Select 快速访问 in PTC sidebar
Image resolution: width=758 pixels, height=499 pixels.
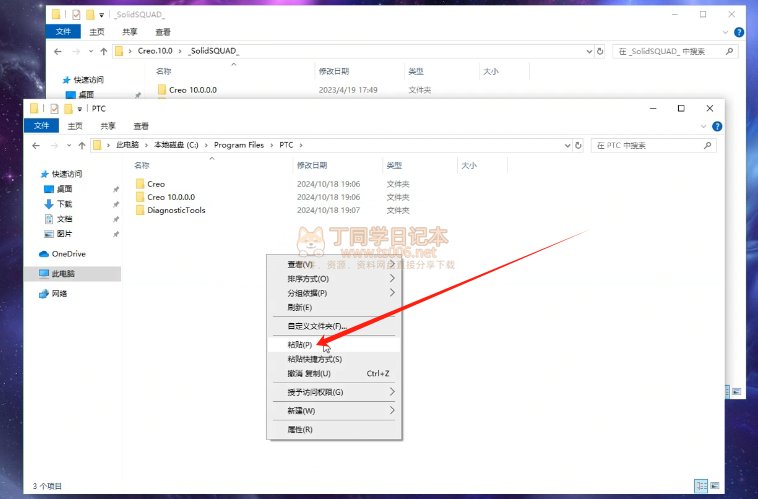[x=61, y=174]
